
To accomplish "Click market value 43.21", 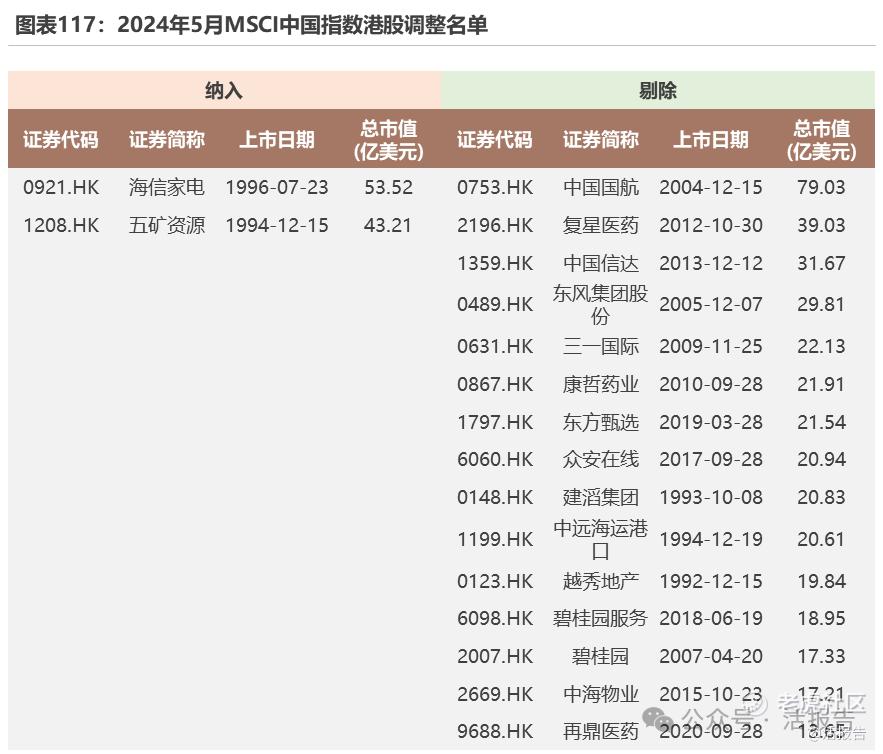I will [388, 225].
